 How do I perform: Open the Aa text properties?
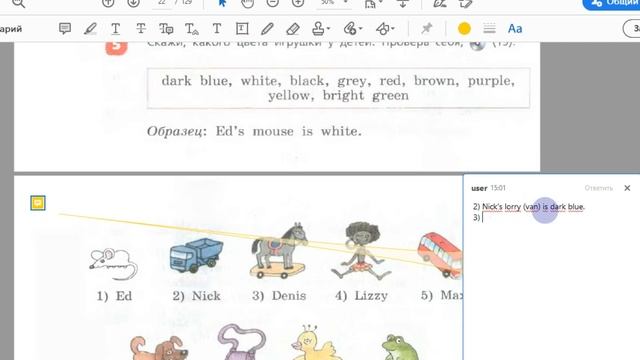tap(515, 29)
